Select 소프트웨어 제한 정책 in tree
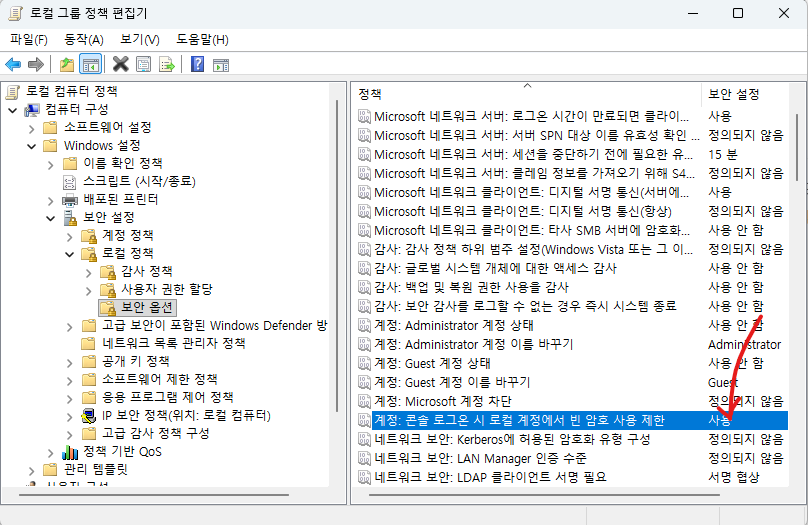Viewport: 808px width, 525px height. (x=160, y=379)
